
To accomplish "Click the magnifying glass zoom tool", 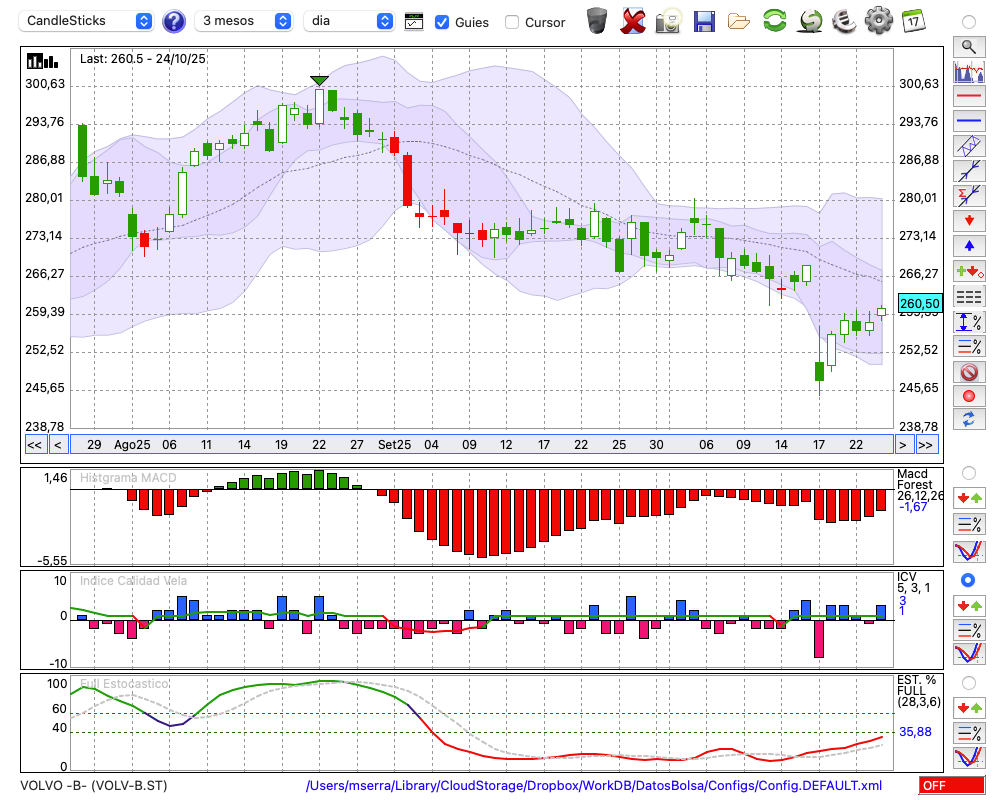I will [968, 46].
